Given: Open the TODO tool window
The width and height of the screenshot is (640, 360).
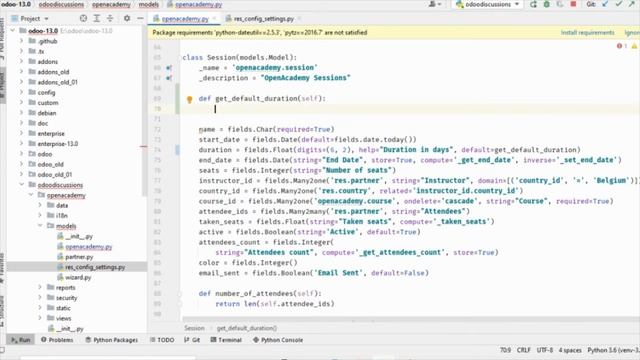Looking at the screenshot, I should click(x=162, y=340).
